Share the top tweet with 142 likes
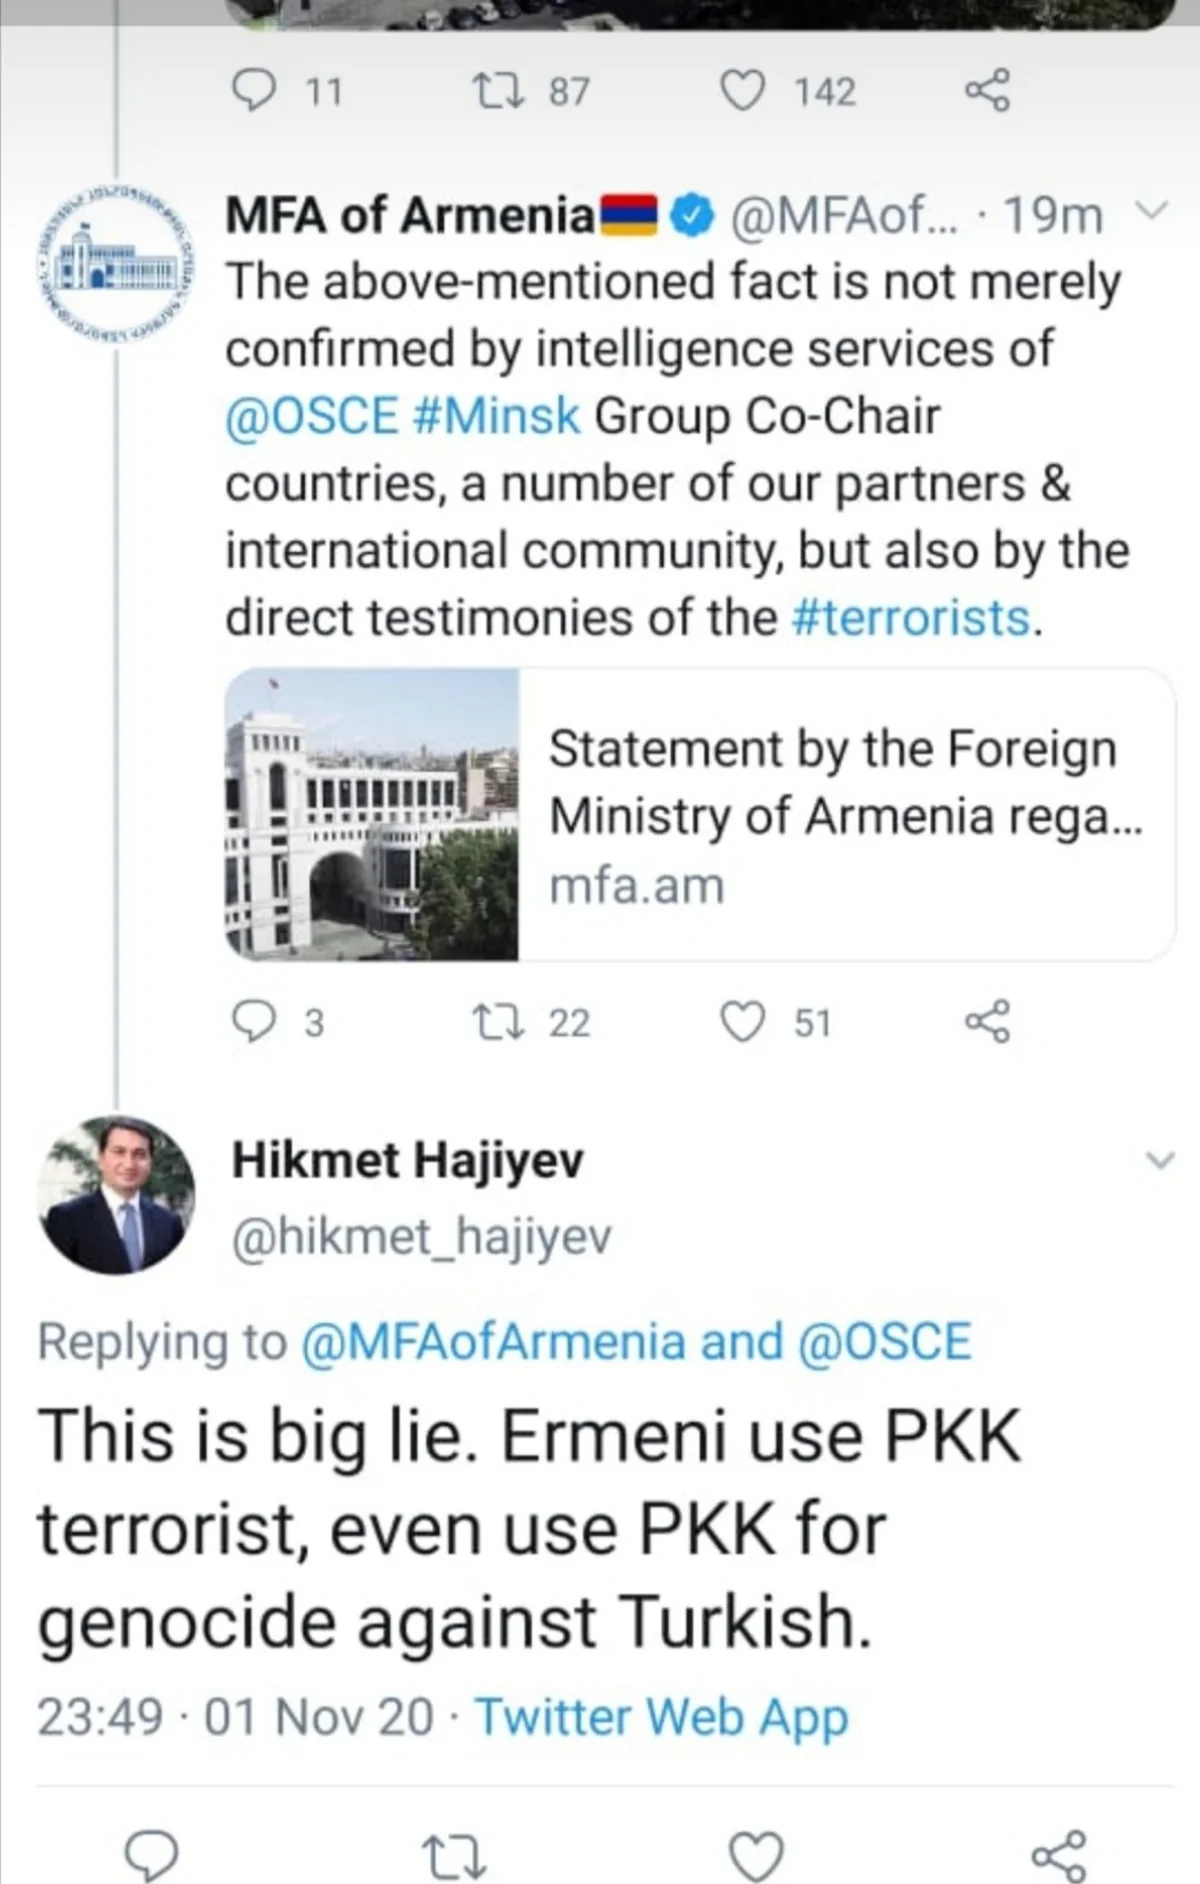 pyautogui.click(x=987, y=91)
